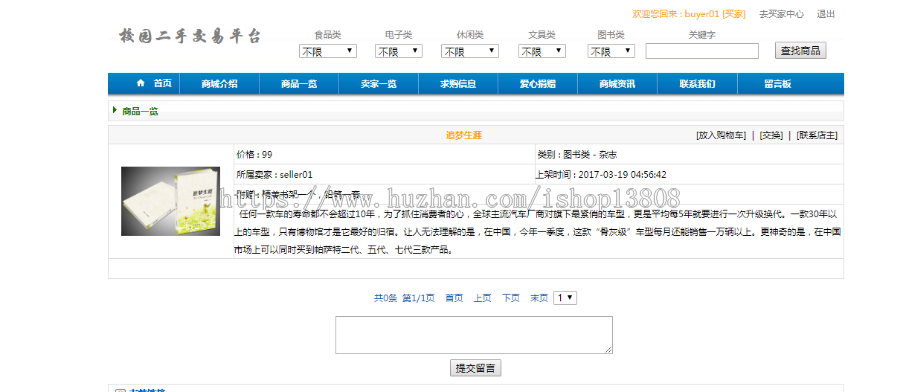900x392 pixels.
Task: Focus the comment message textarea
Action: click(474, 335)
